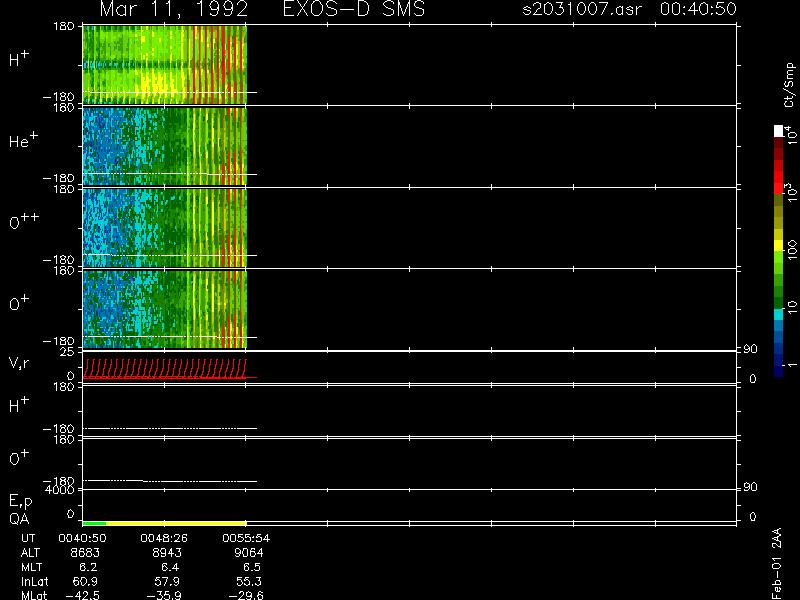800x600 pixels.
Task: Click inside the O+ color spectrogram
Action: tap(164, 310)
